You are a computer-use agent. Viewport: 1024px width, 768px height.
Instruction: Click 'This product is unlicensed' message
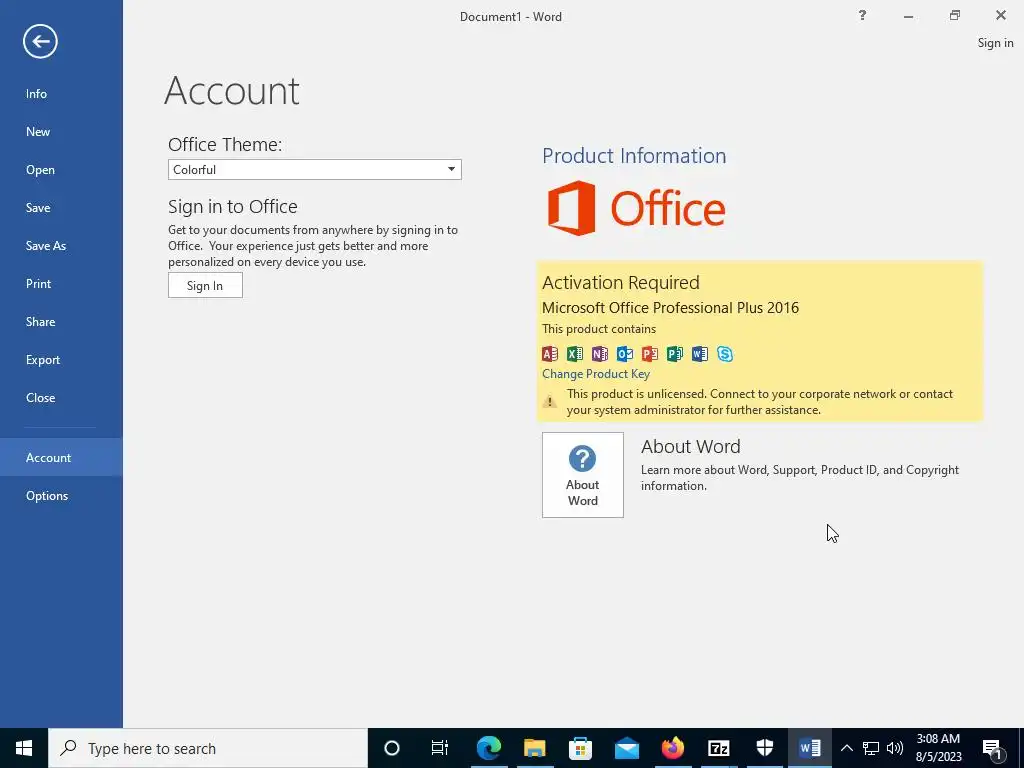pyautogui.click(x=760, y=402)
